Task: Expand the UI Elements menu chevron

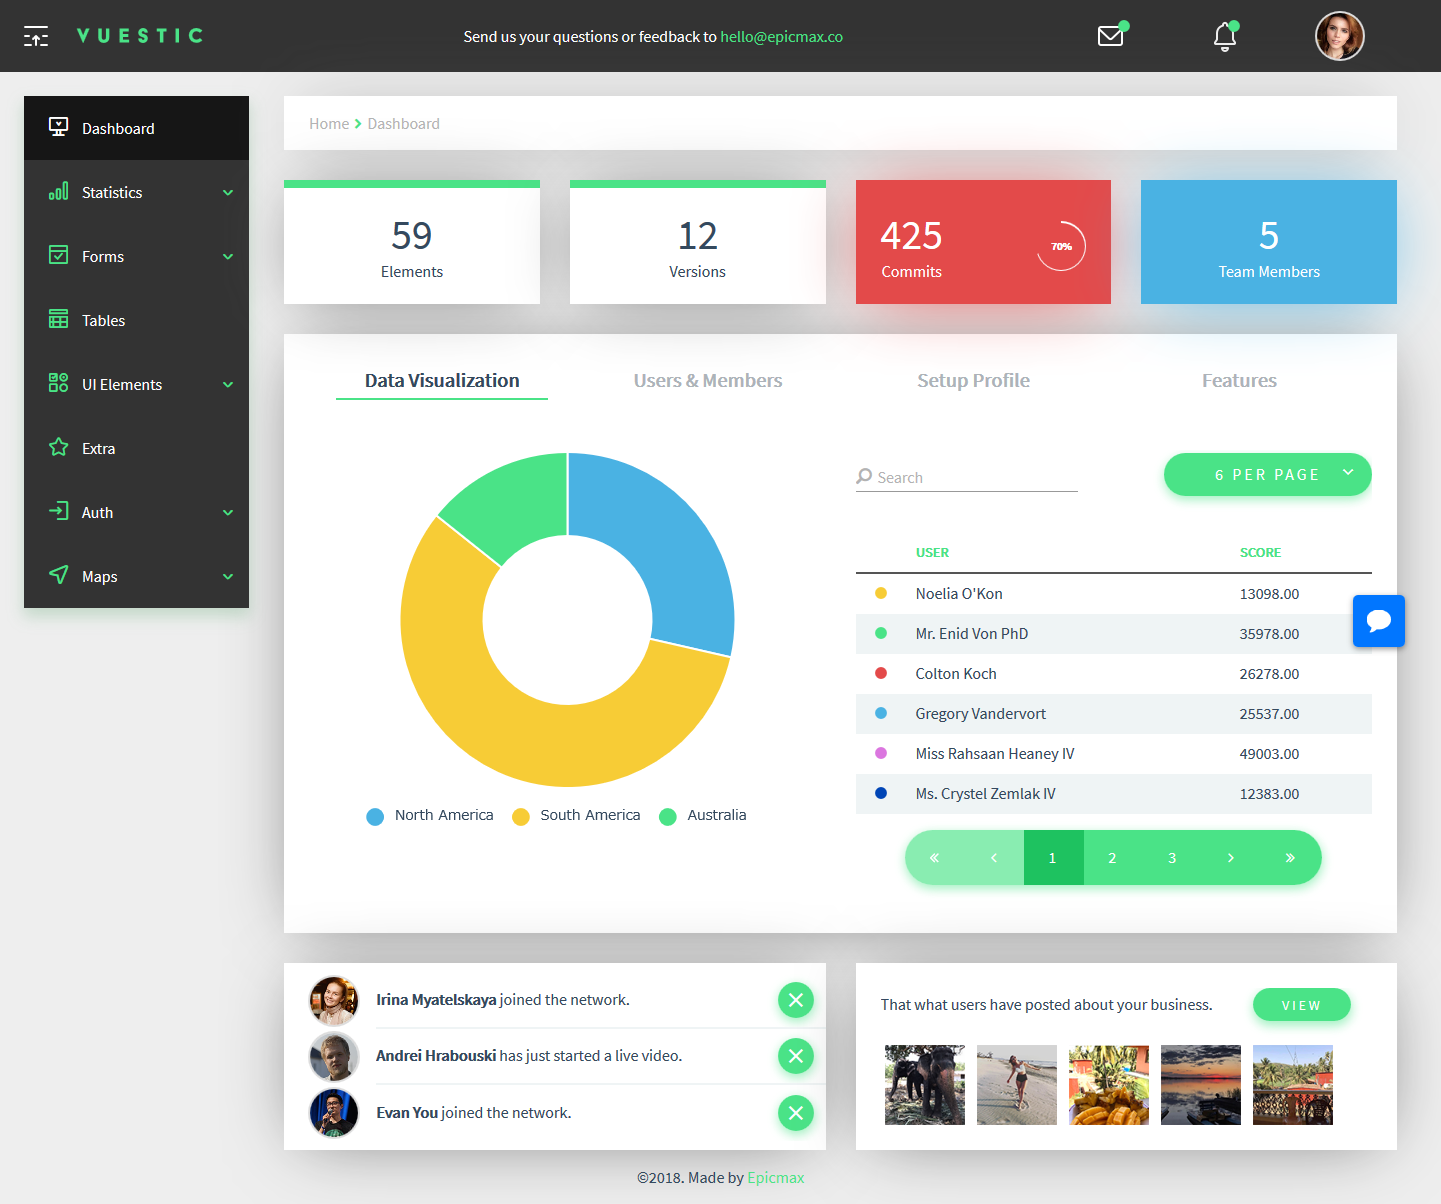Action: pos(228,384)
